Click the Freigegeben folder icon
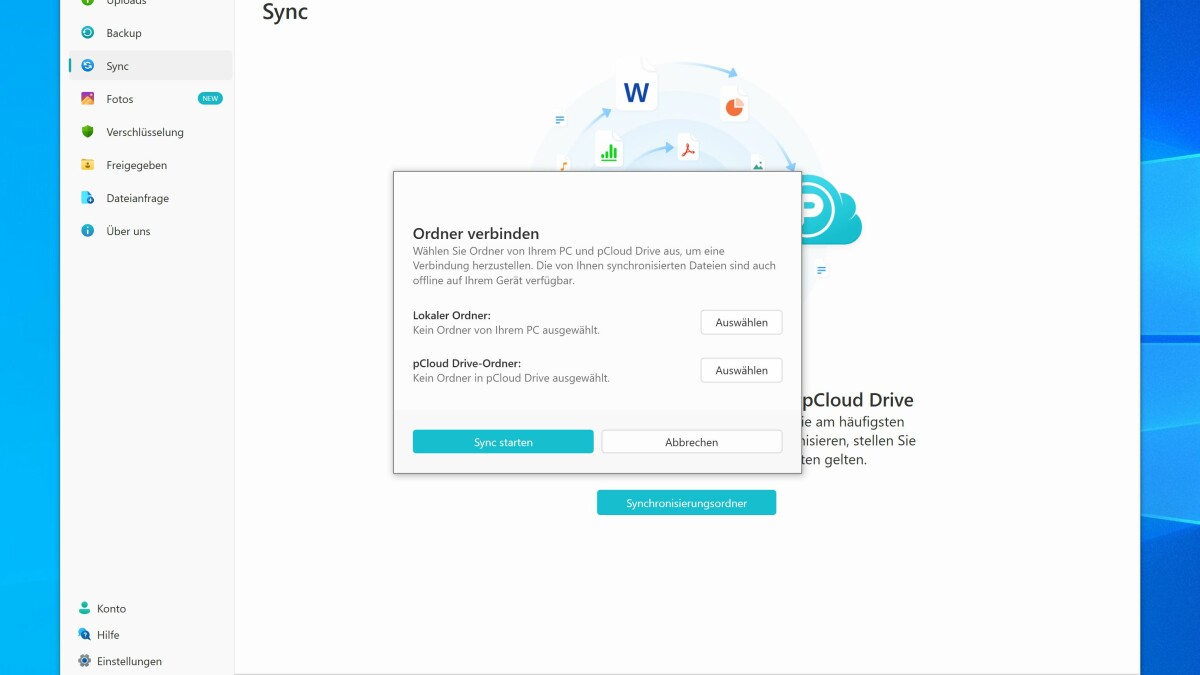 pos(87,165)
